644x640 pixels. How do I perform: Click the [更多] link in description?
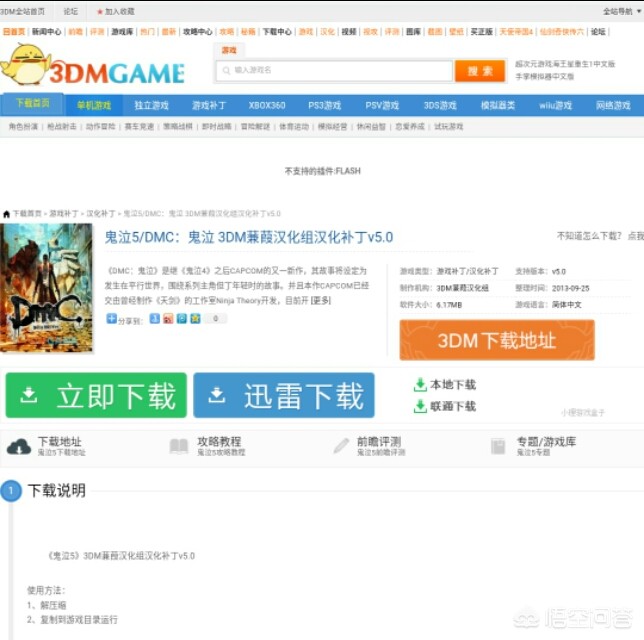click(321, 301)
